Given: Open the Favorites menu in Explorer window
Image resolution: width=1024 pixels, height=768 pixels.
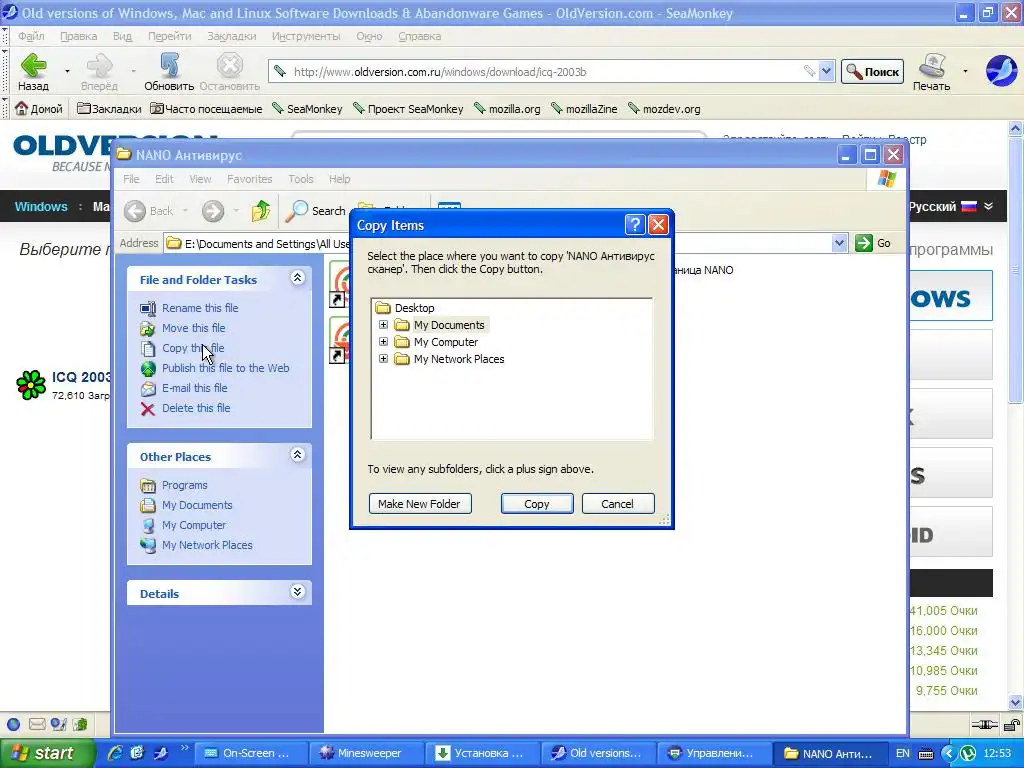Looking at the screenshot, I should (249, 178).
